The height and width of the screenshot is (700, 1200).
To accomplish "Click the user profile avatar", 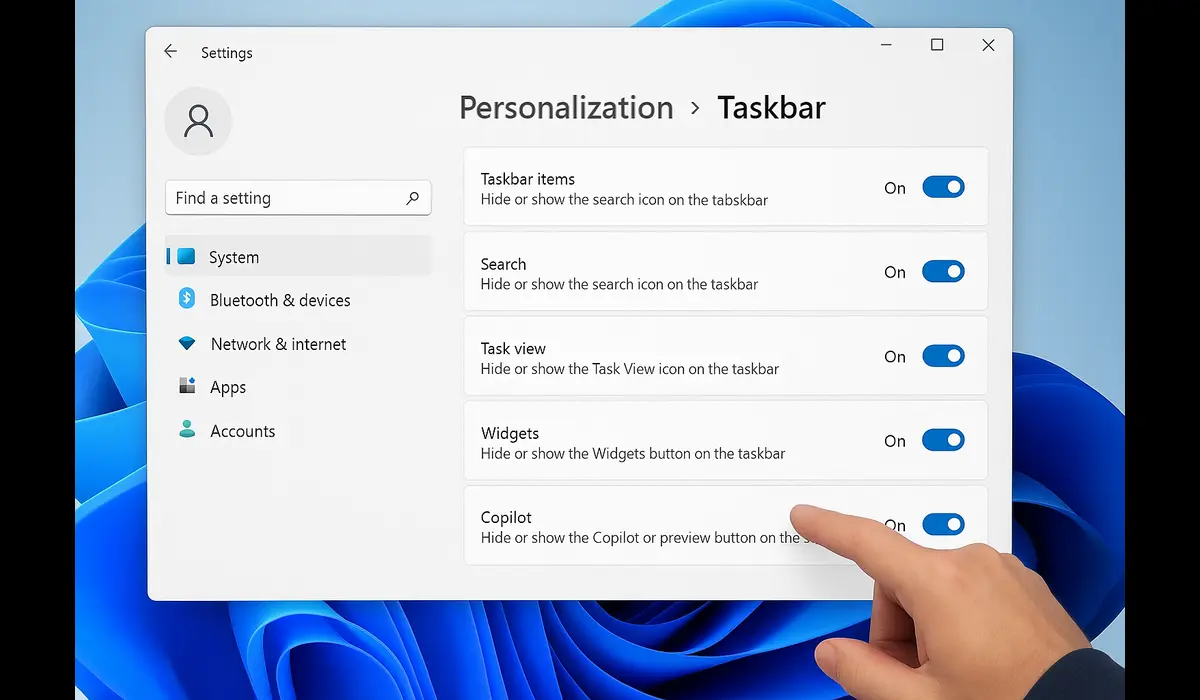I will tap(198, 121).
